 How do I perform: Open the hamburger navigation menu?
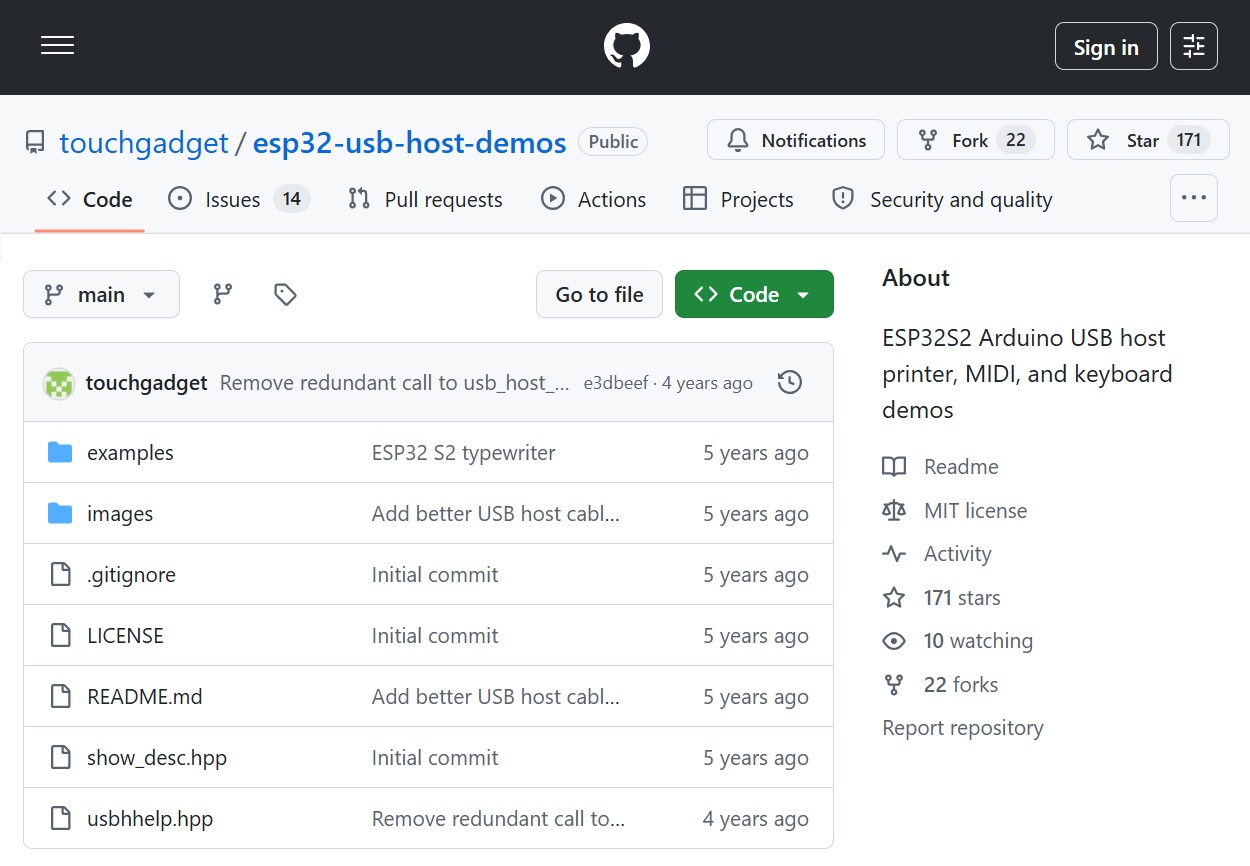point(57,46)
